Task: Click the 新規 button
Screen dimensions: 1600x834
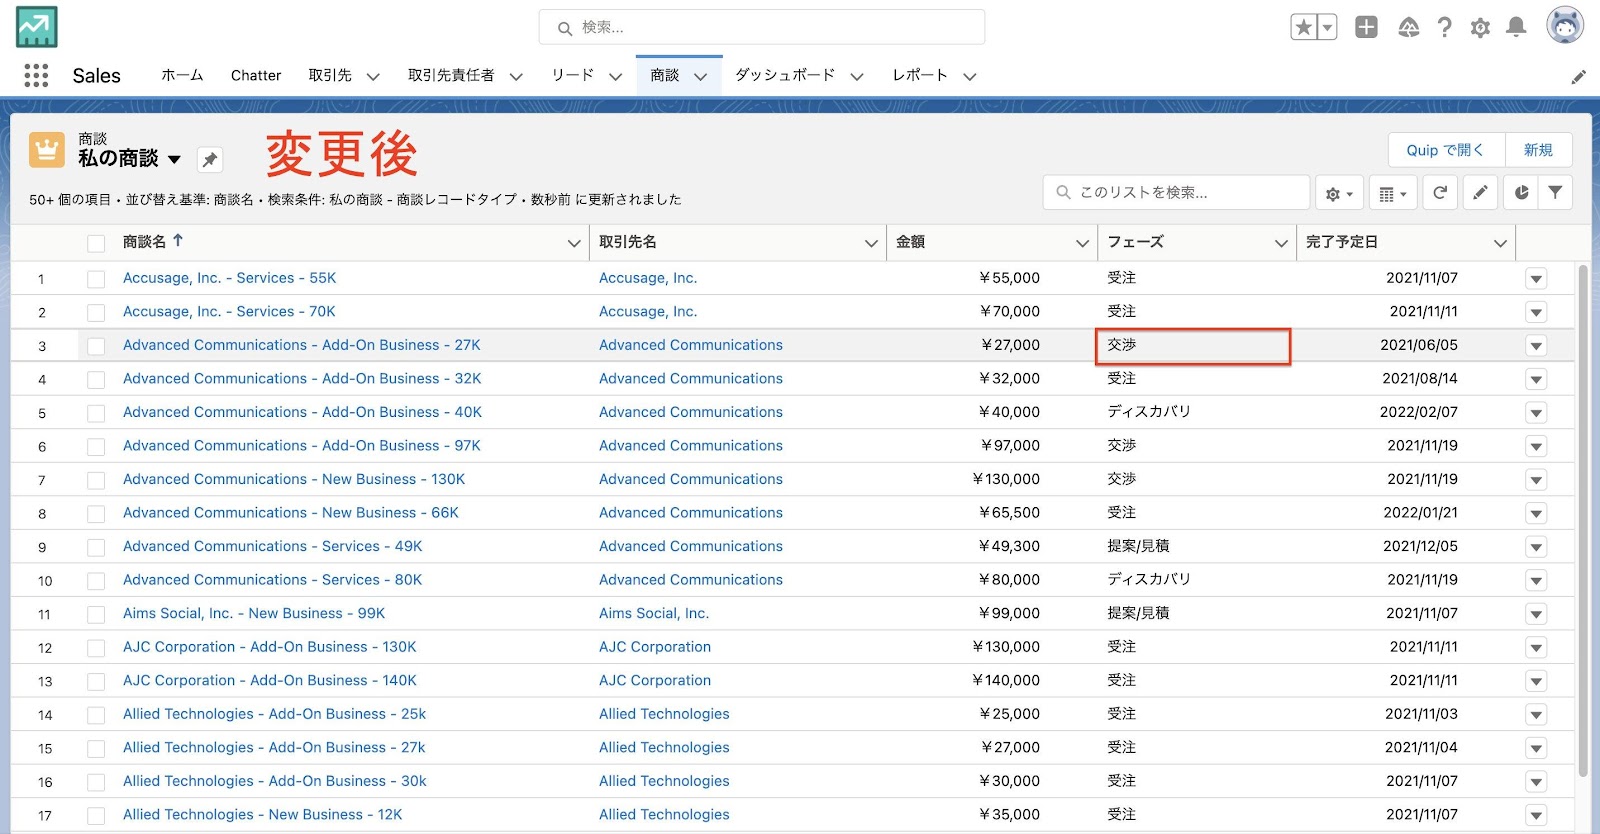Action: coord(1538,150)
